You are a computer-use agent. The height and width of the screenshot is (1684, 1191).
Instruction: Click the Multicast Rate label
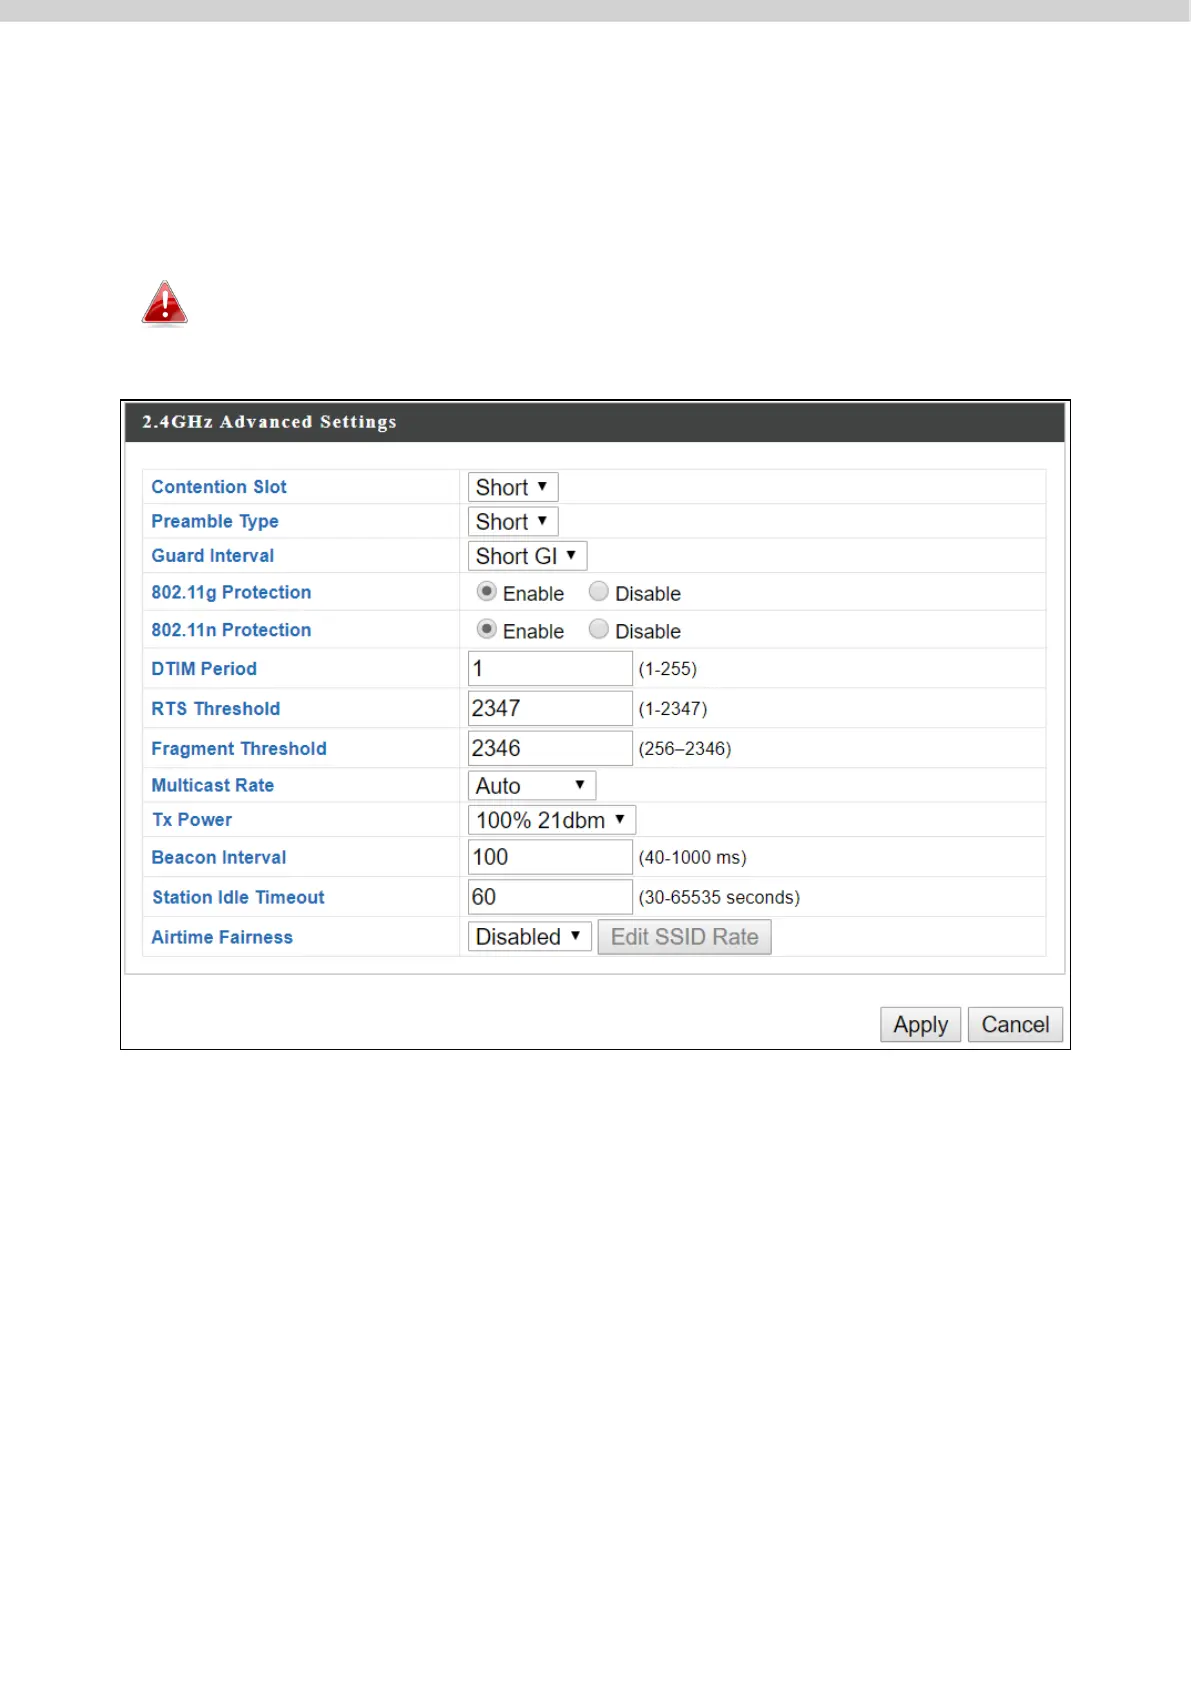(x=213, y=785)
